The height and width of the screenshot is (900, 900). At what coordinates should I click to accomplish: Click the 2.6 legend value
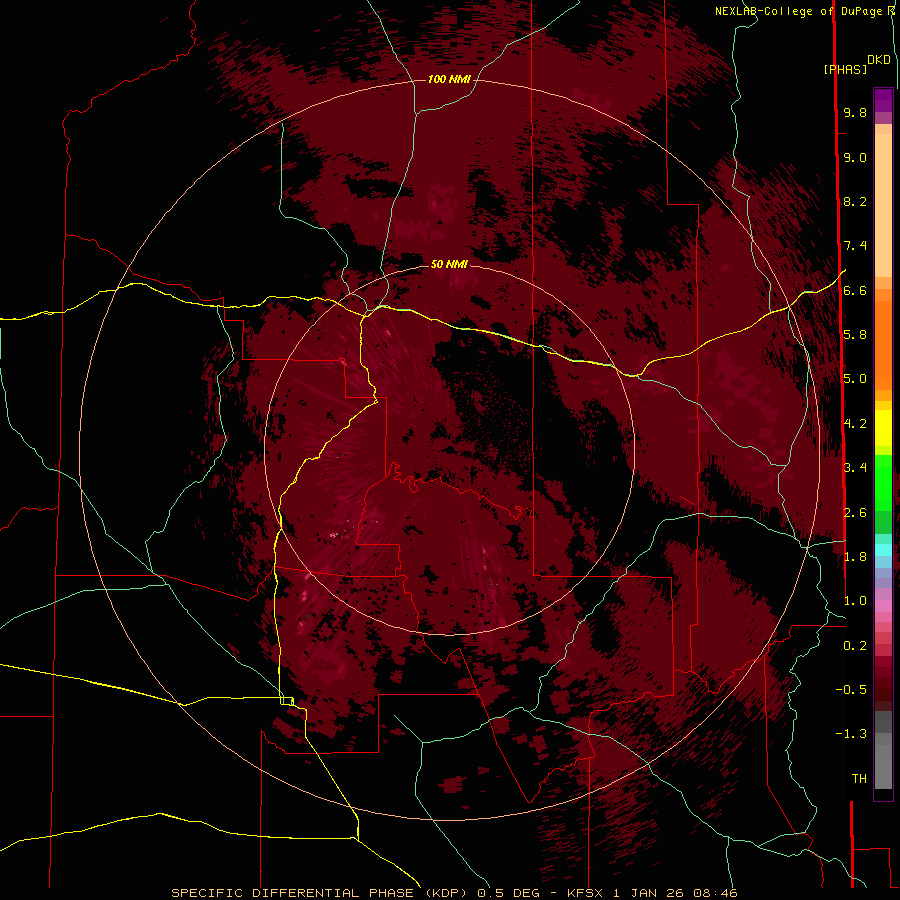click(855, 513)
